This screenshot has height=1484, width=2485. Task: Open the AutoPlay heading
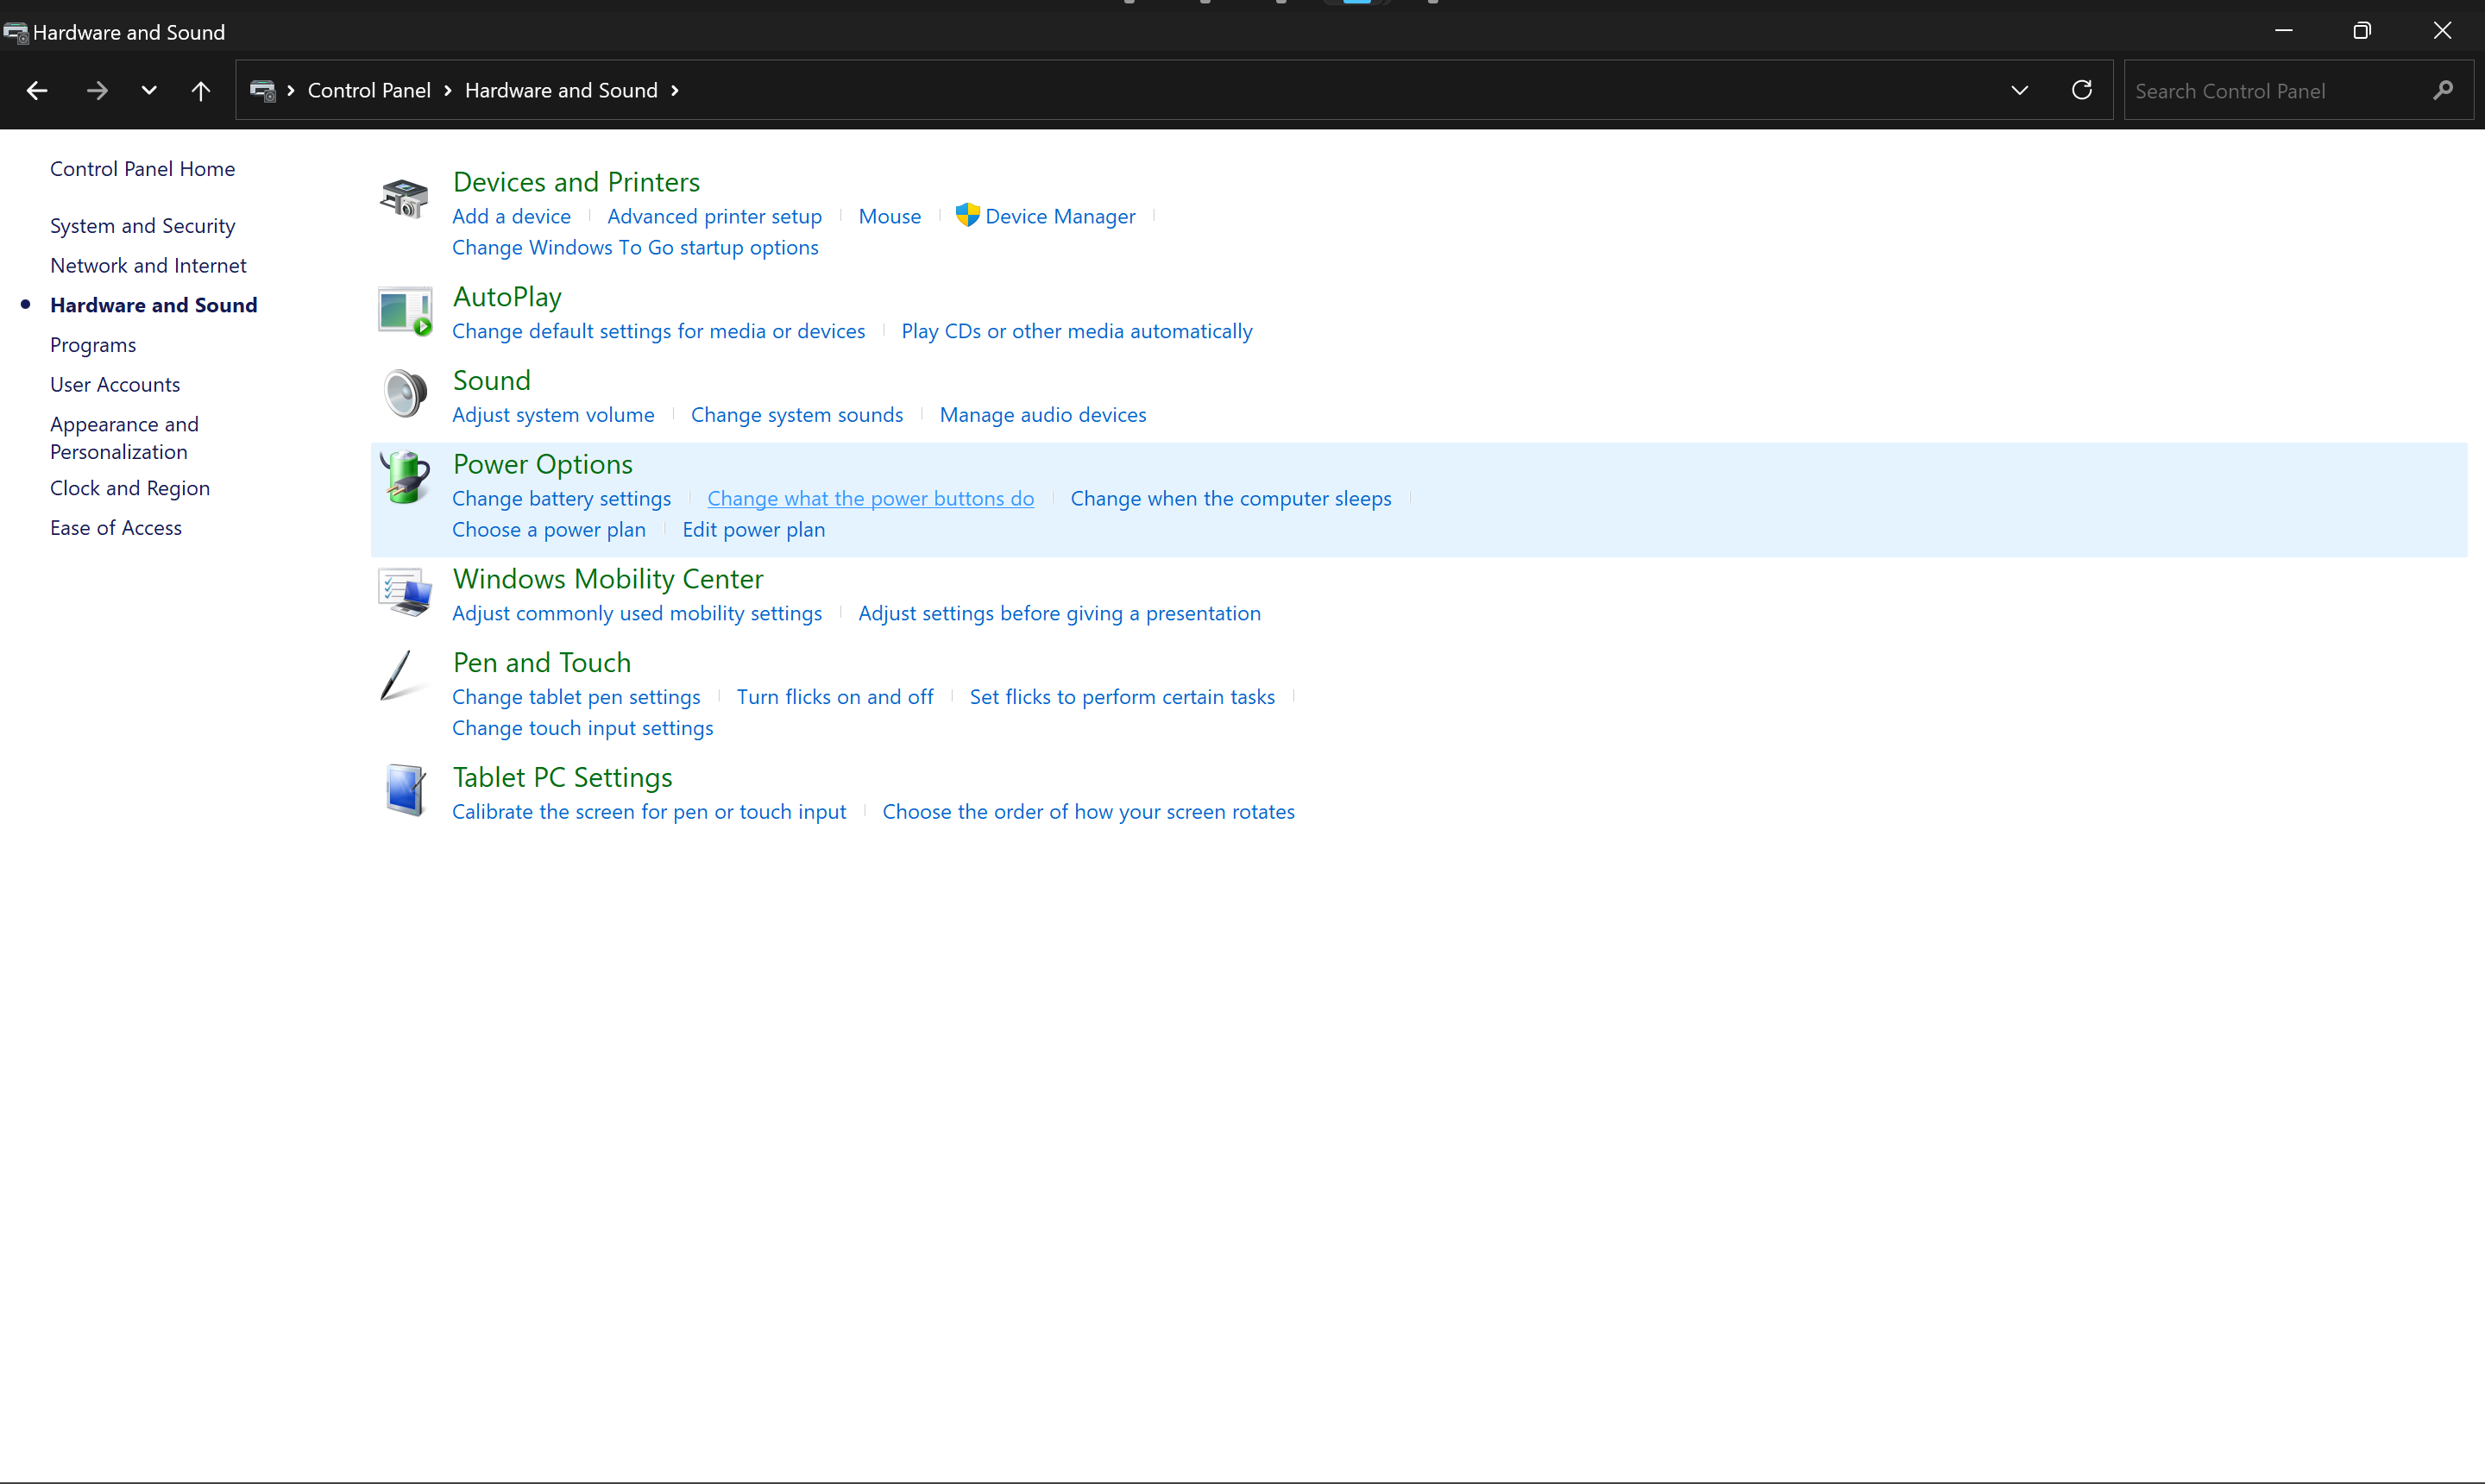coord(507,297)
